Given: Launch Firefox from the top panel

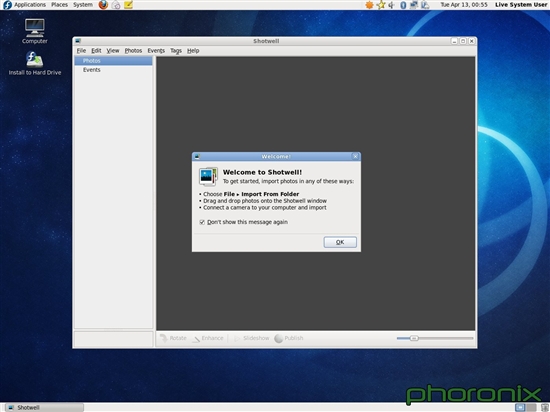Looking at the screenshot, I should [x=103, y=5].
